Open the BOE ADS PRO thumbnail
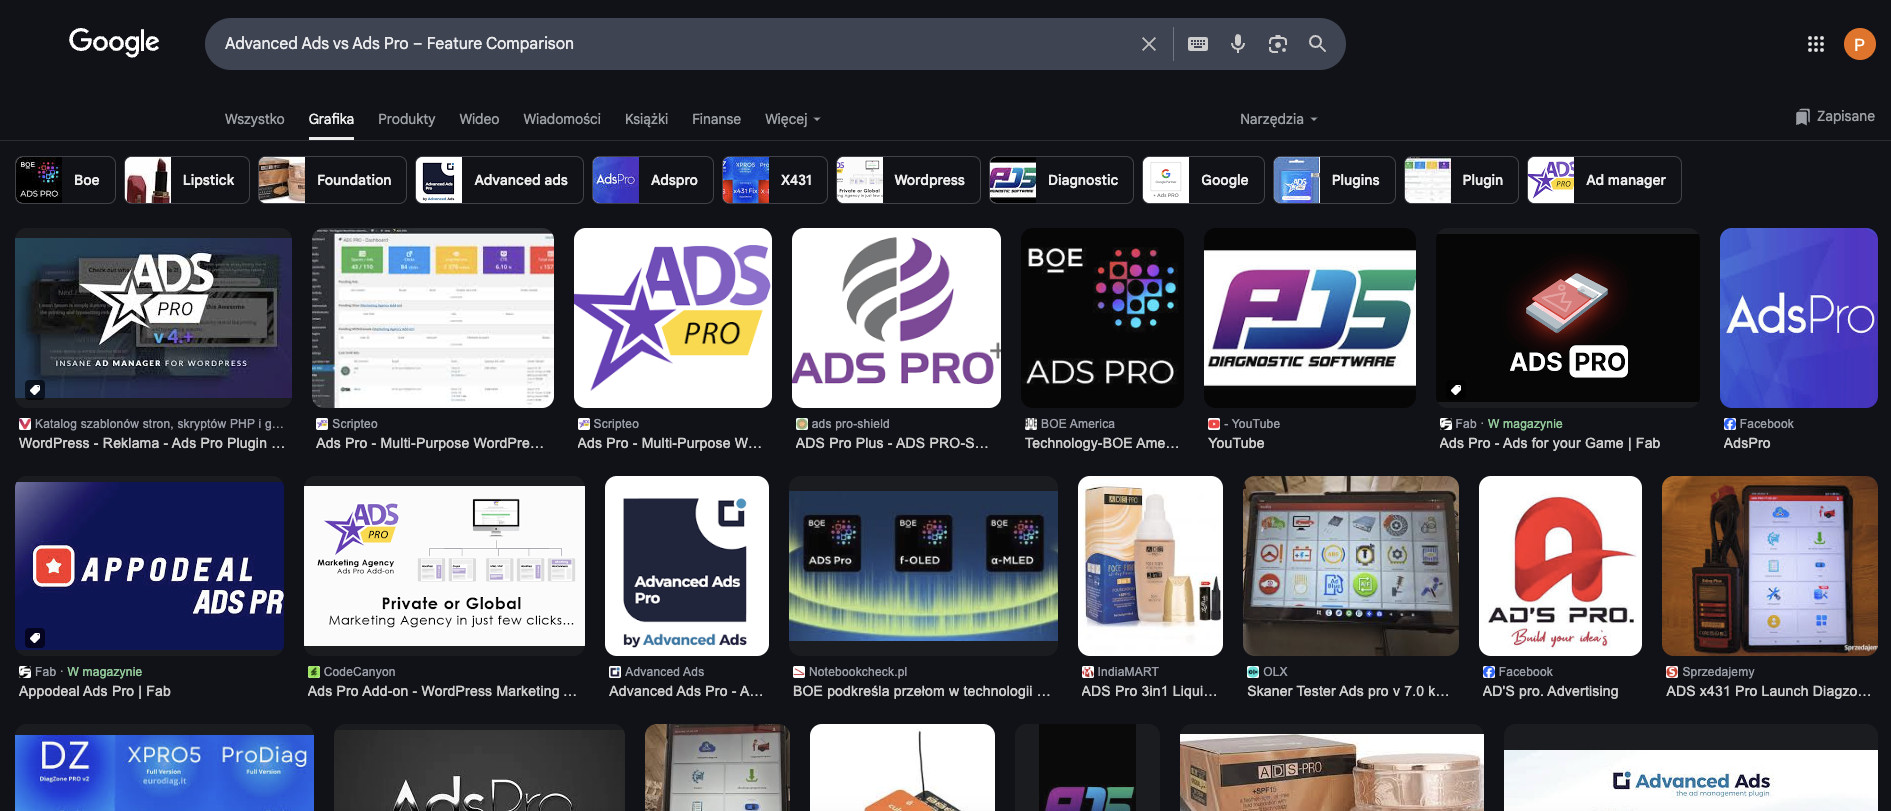This screenshot has height=811, width=1891. (1102, 318)
